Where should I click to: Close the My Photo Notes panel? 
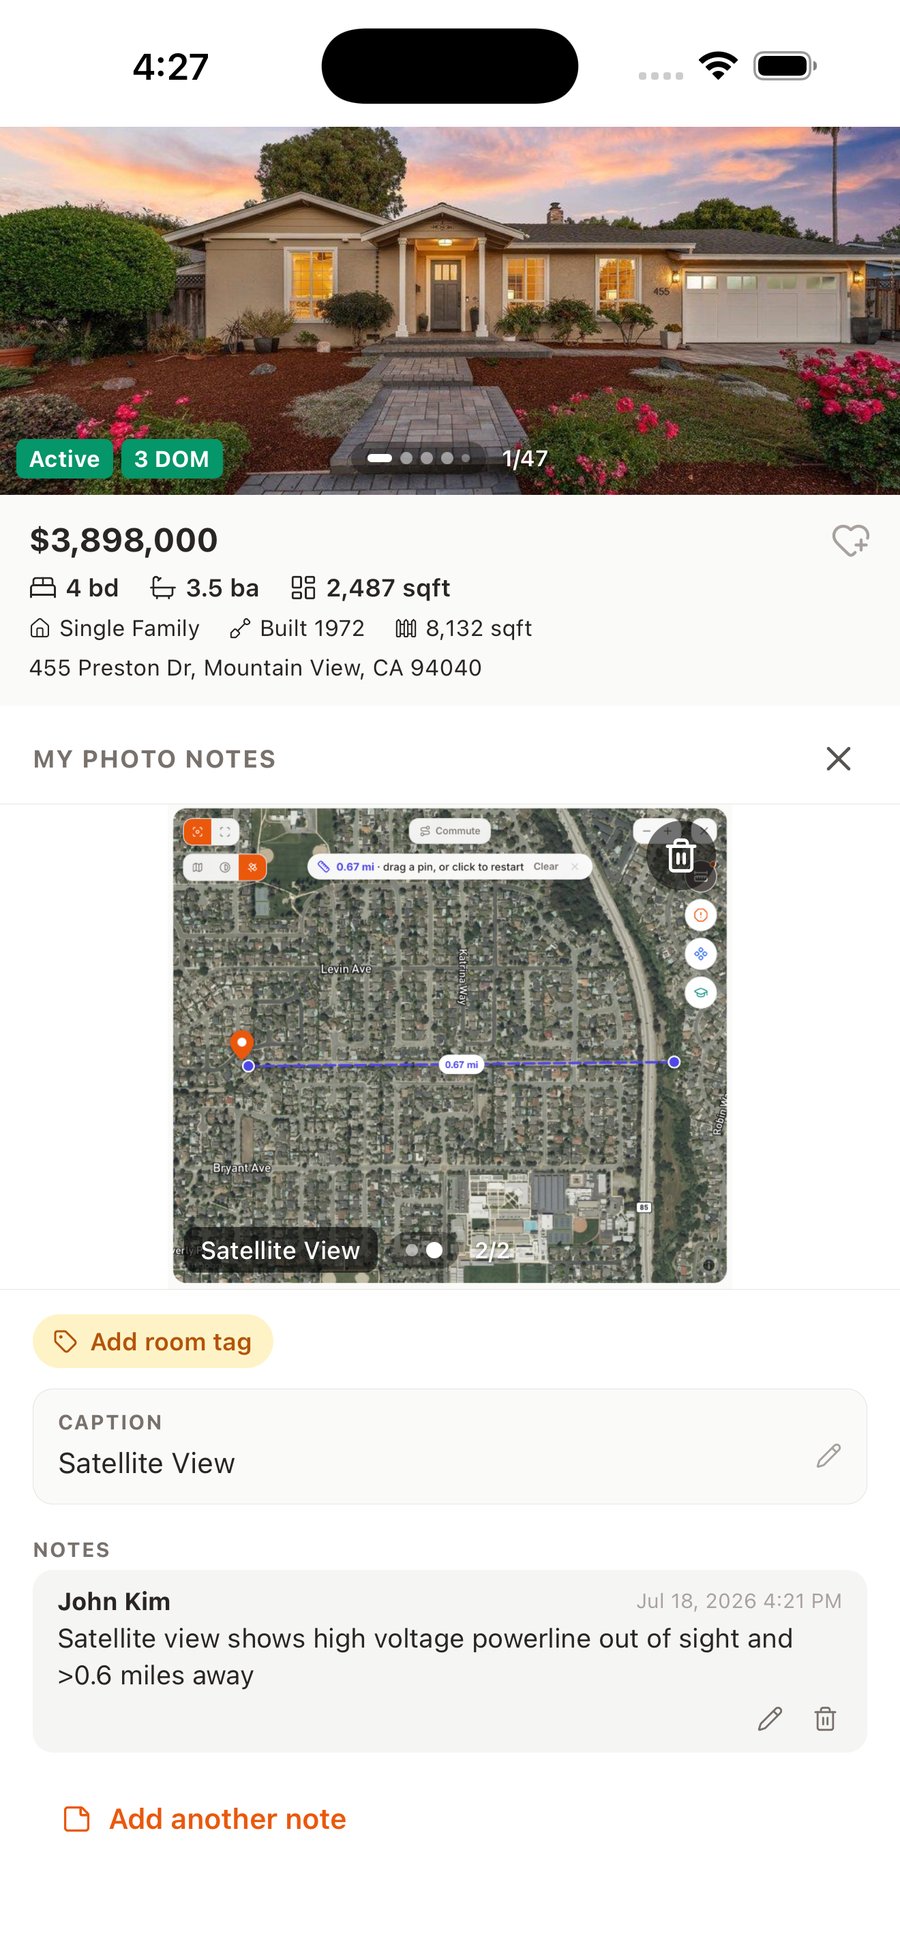click(839, 759)
